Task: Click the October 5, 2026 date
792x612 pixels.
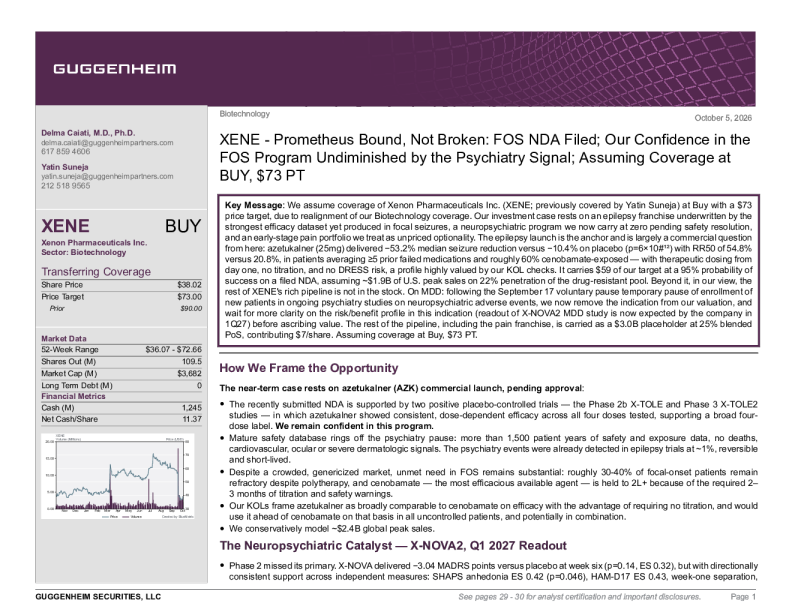Action: (723, 118)
